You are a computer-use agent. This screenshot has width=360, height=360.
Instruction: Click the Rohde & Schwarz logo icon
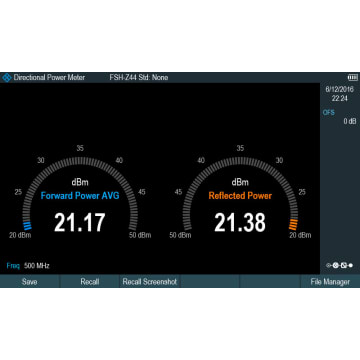(7, 78)
